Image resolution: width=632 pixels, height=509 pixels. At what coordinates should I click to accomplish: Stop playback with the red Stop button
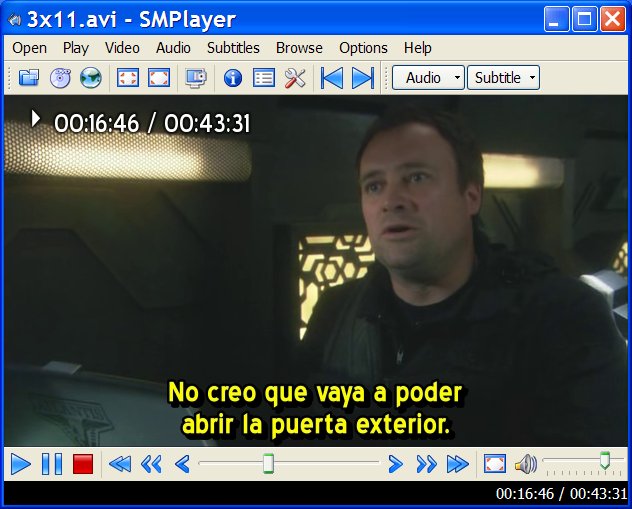click(x=83, y=464)
